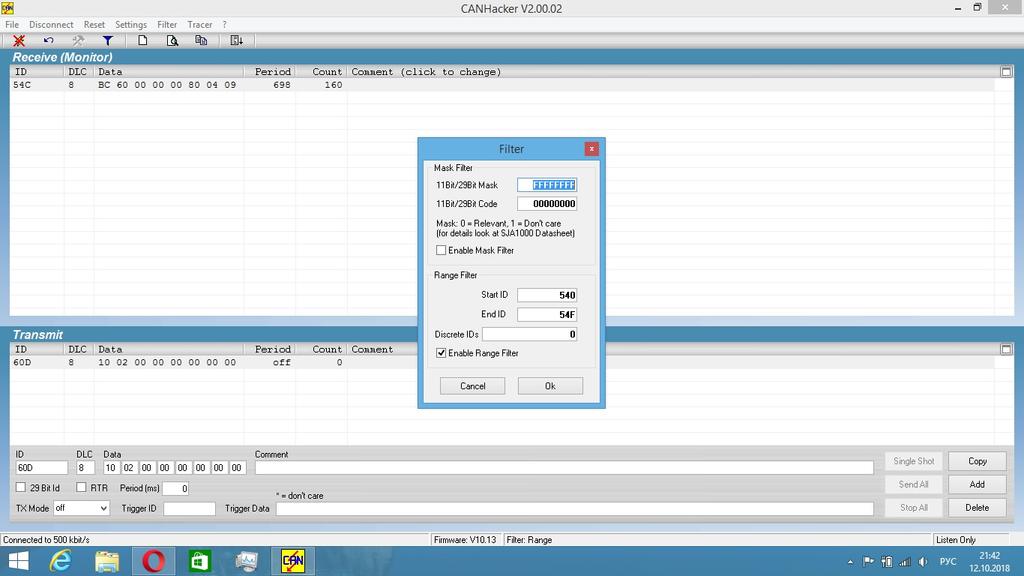Viewport: 1024px width, 576px height.
Task: Click the Discrete IDs input field
Action: (530, 334)
